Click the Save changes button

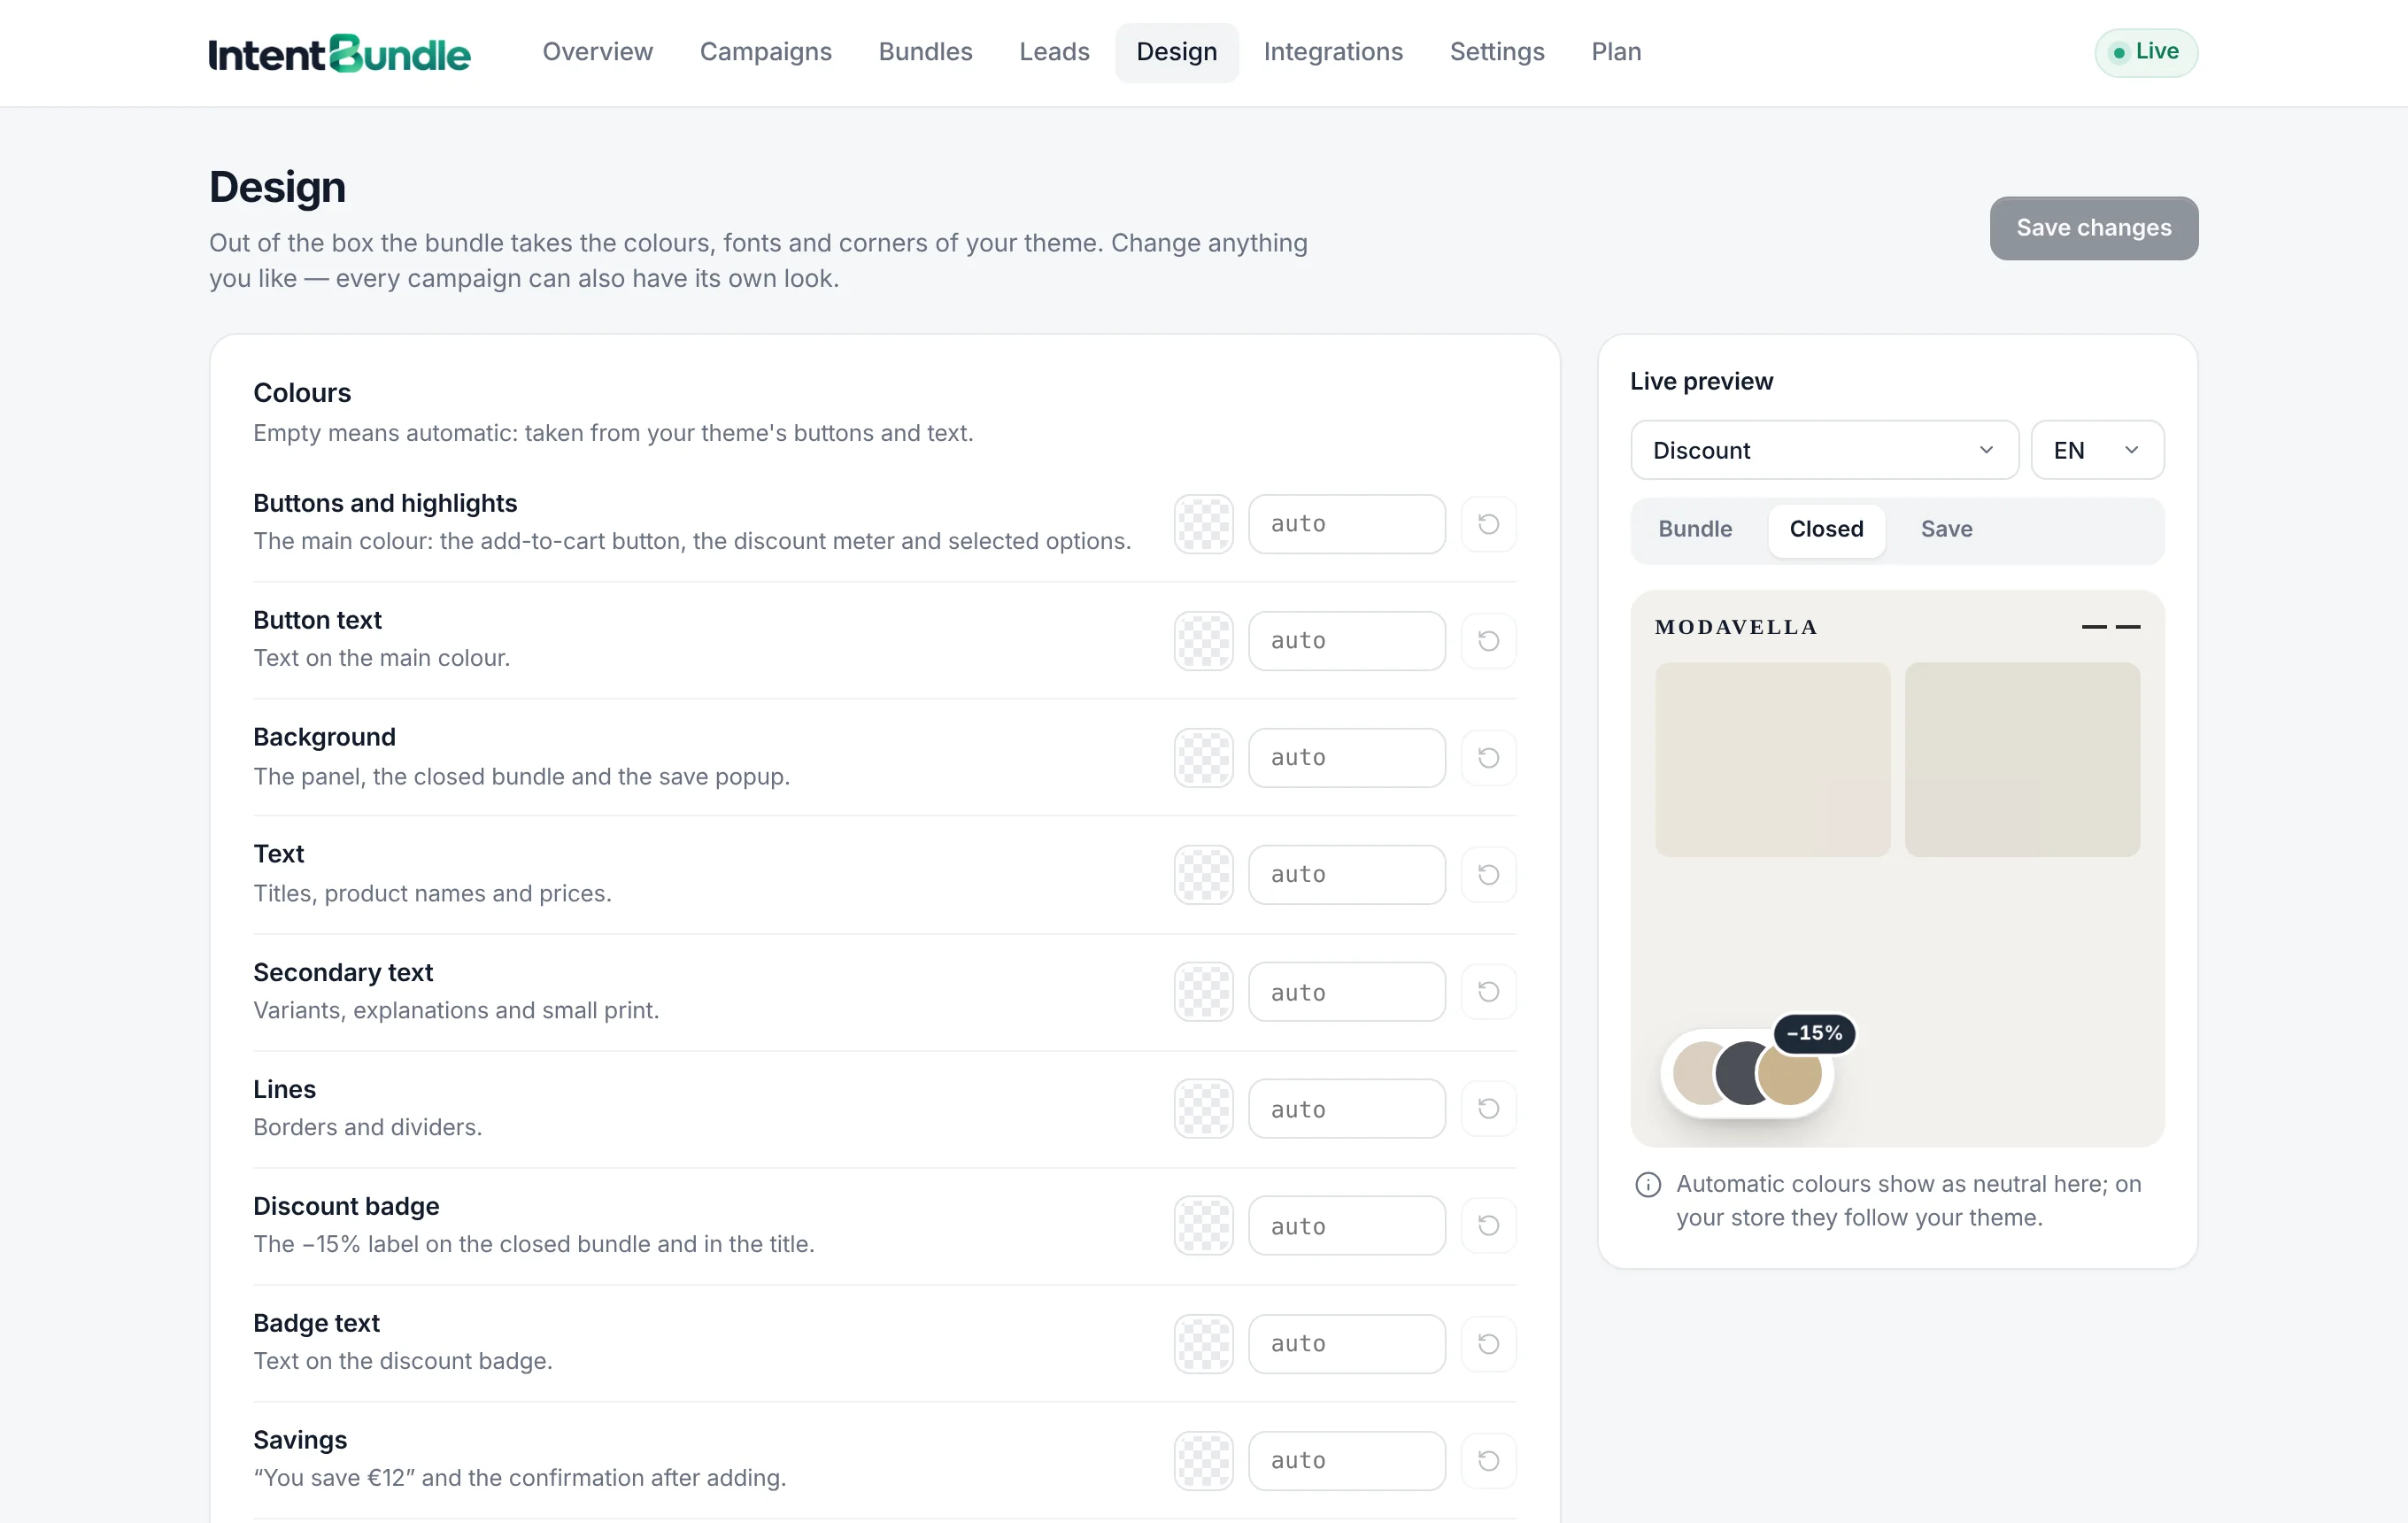coord(2093,229)
